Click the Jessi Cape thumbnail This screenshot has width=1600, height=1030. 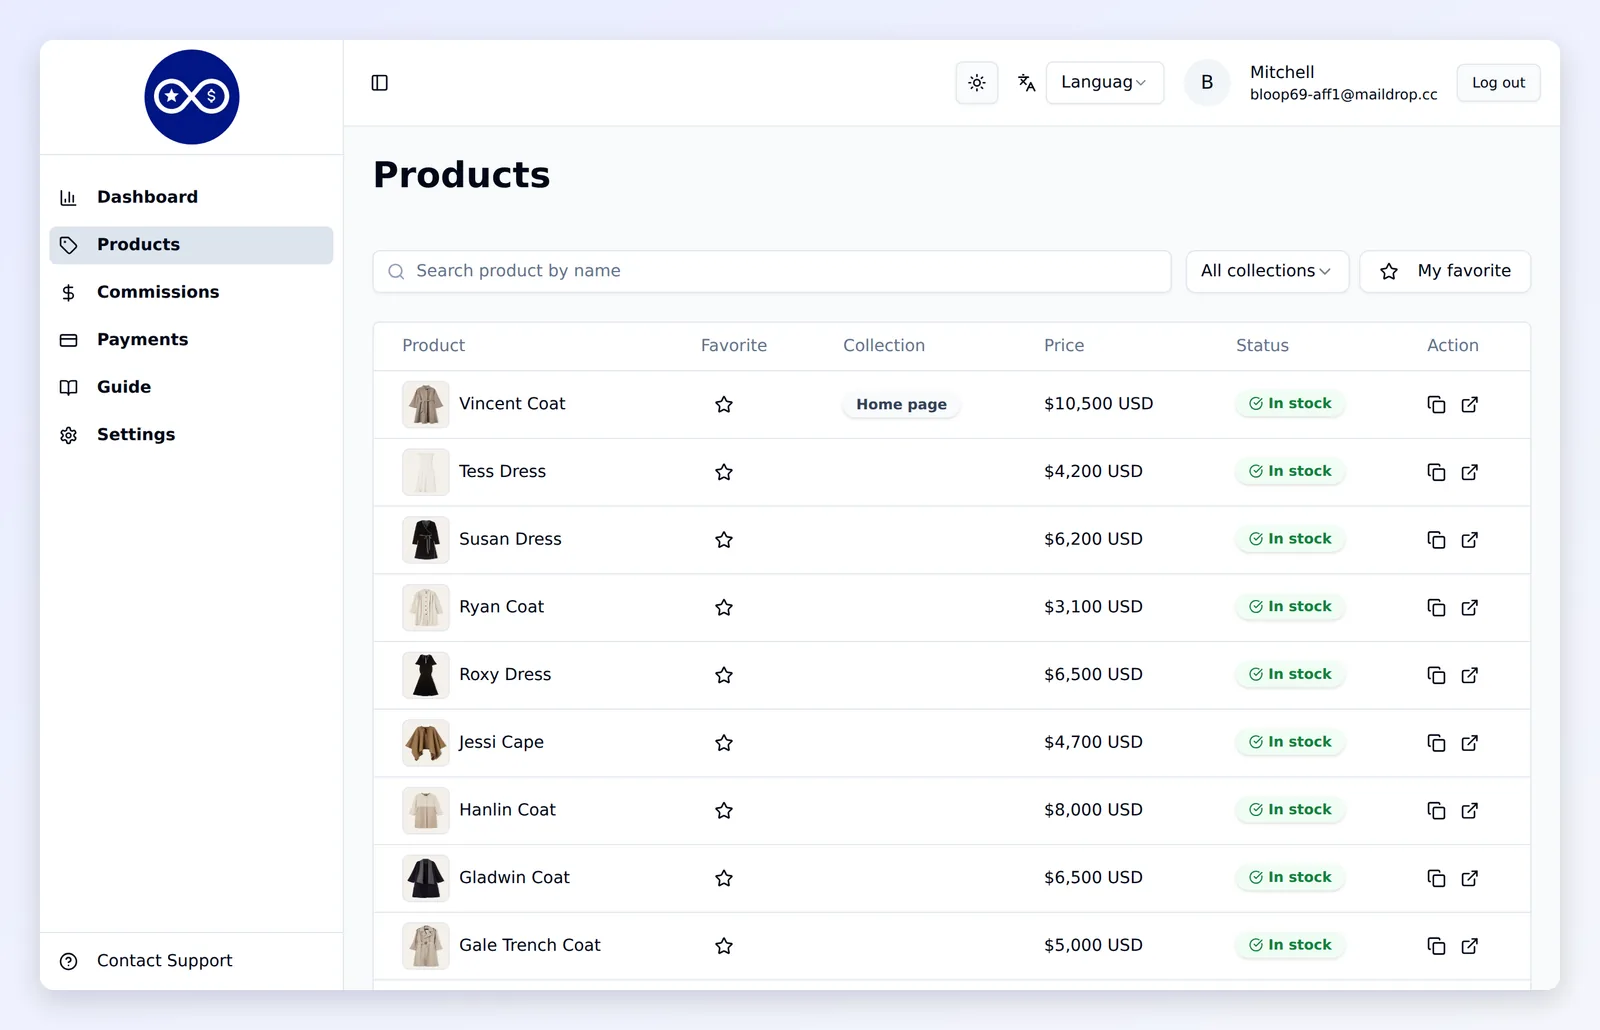pyautogui.click(x=426, y=743)
